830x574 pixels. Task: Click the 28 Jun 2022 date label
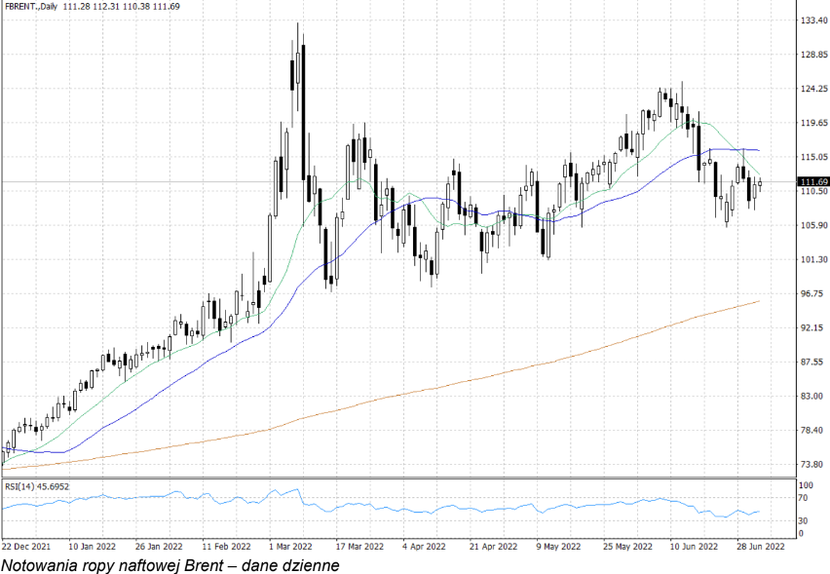761,546
